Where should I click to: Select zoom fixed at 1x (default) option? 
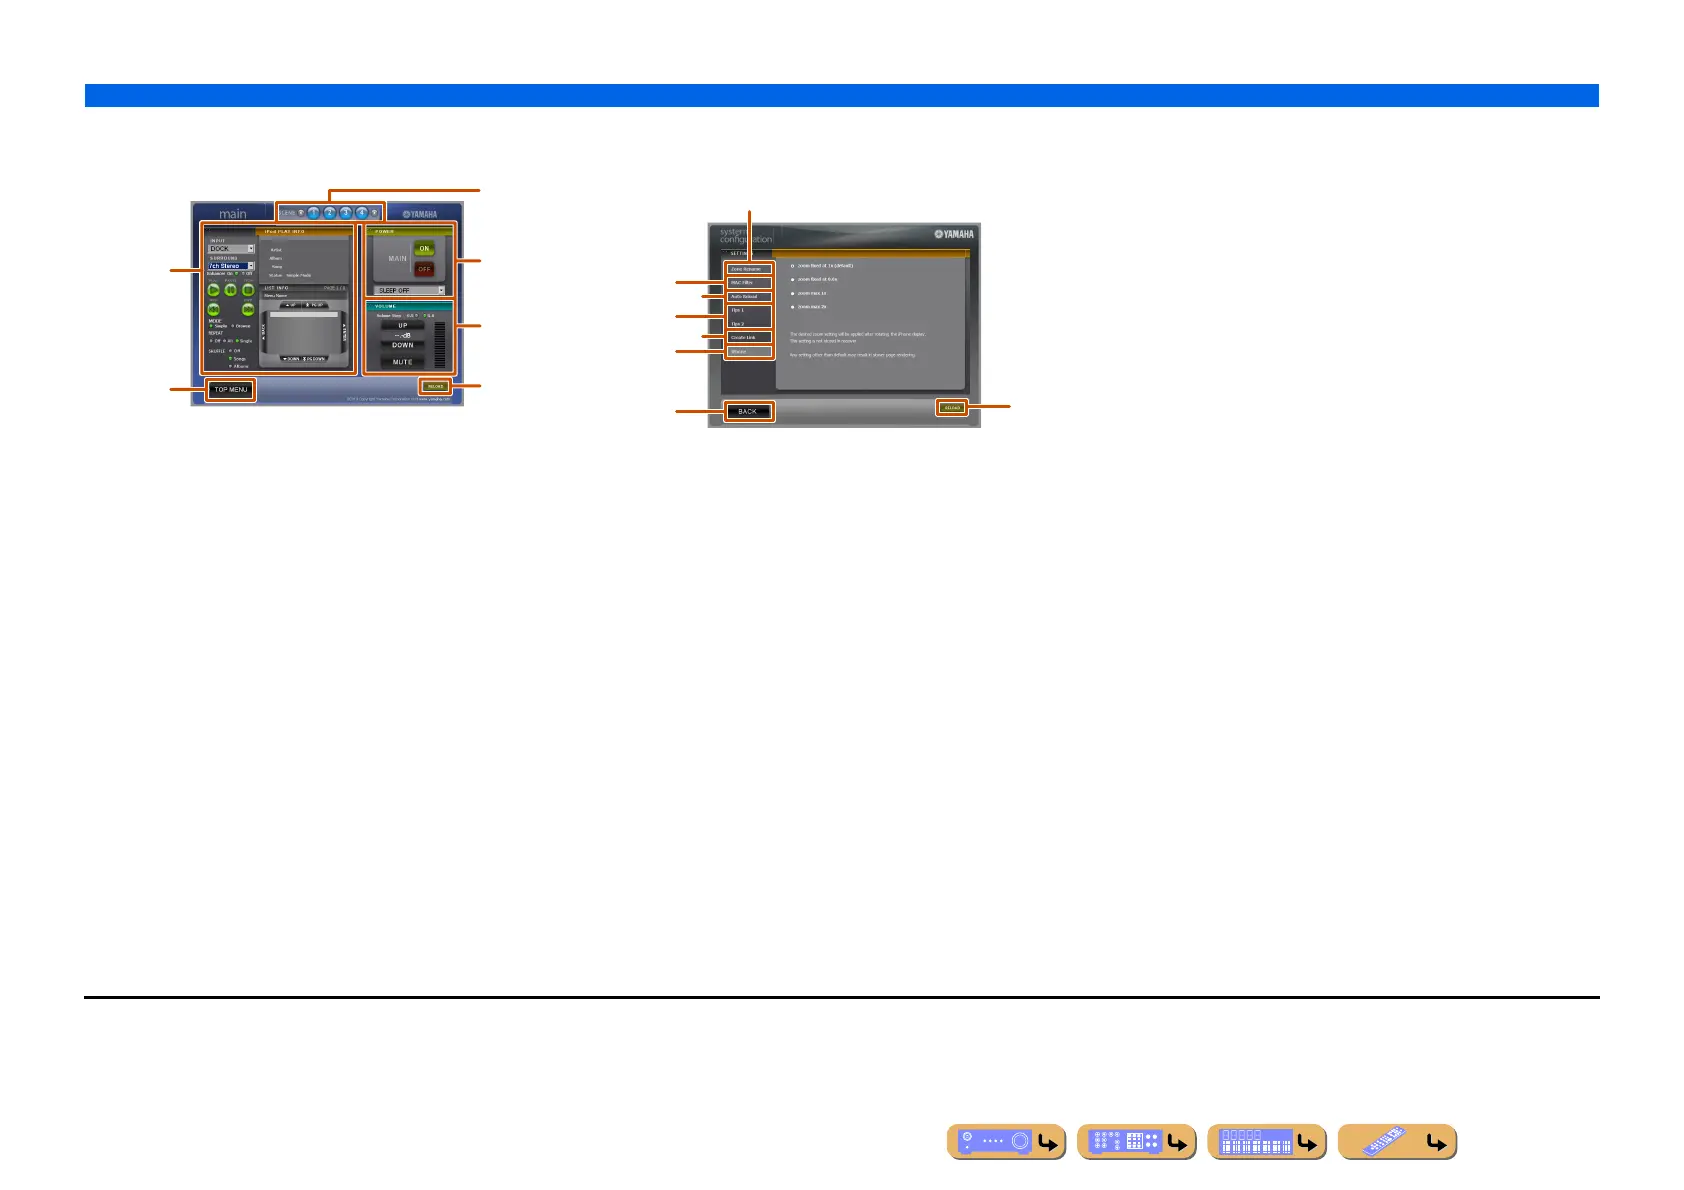[x=792, y=266]
